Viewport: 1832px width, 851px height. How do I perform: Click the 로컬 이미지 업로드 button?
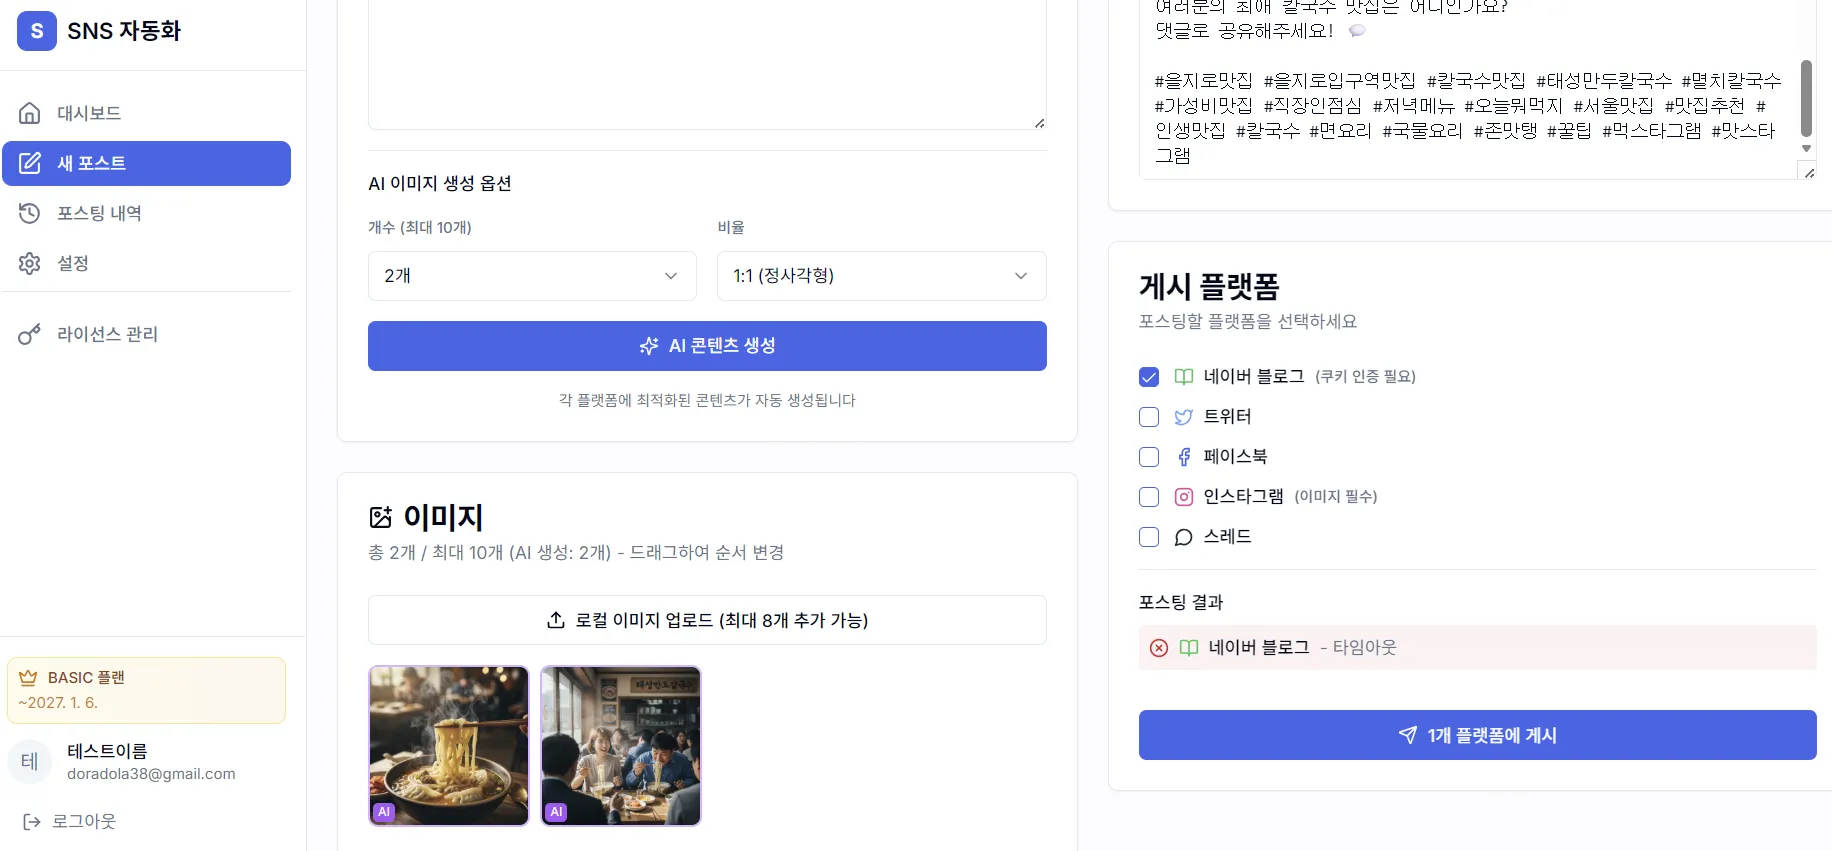pos(707,620)
